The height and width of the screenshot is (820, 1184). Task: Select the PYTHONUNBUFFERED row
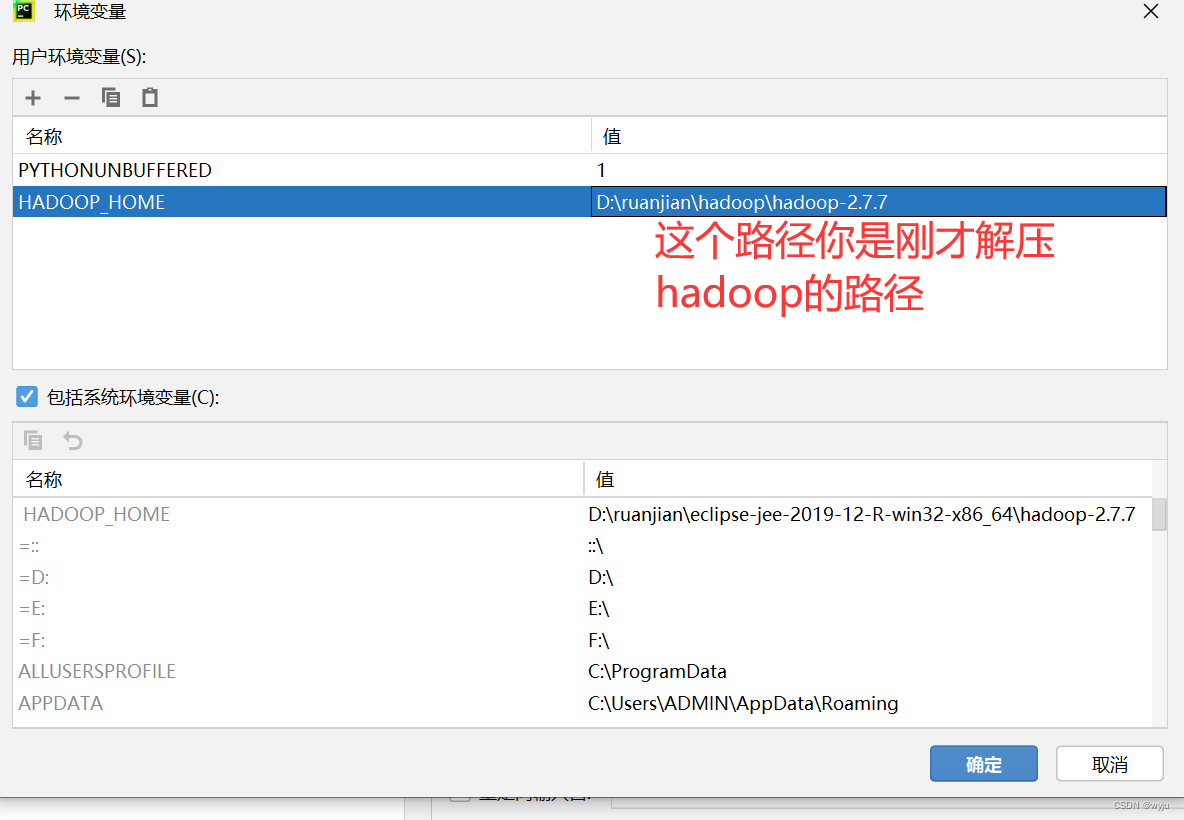coord(590,170)
